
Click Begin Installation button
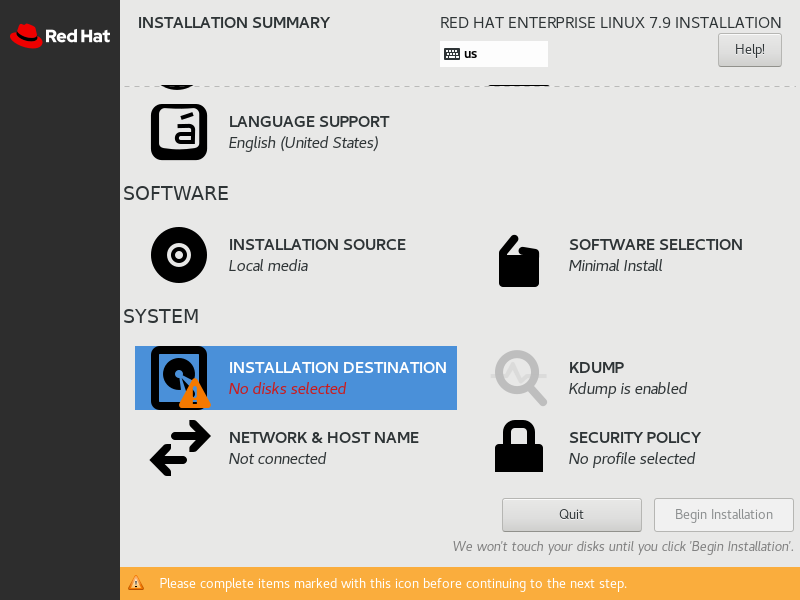point(723,515)
